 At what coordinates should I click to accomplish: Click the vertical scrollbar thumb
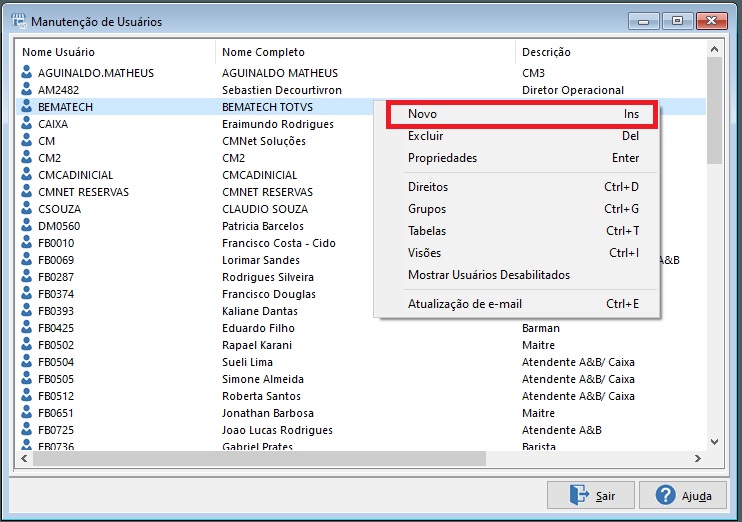tap(715, 111)
